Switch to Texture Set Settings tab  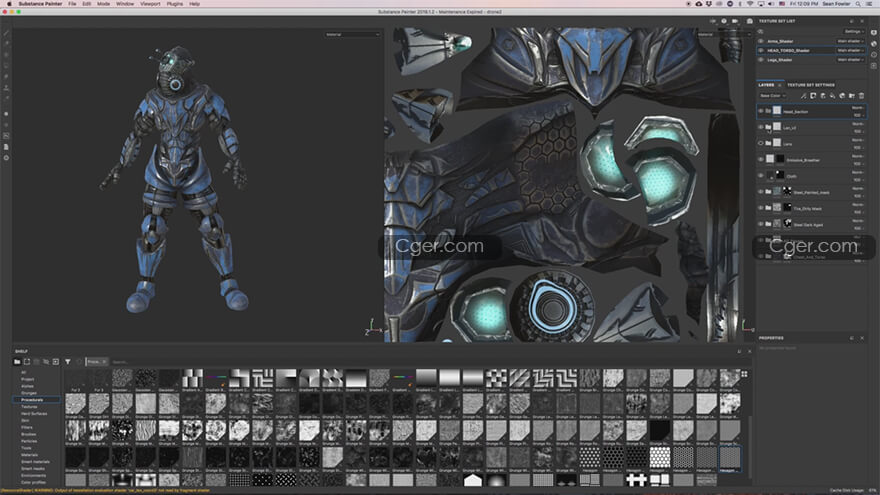click(x=810, y=85)
